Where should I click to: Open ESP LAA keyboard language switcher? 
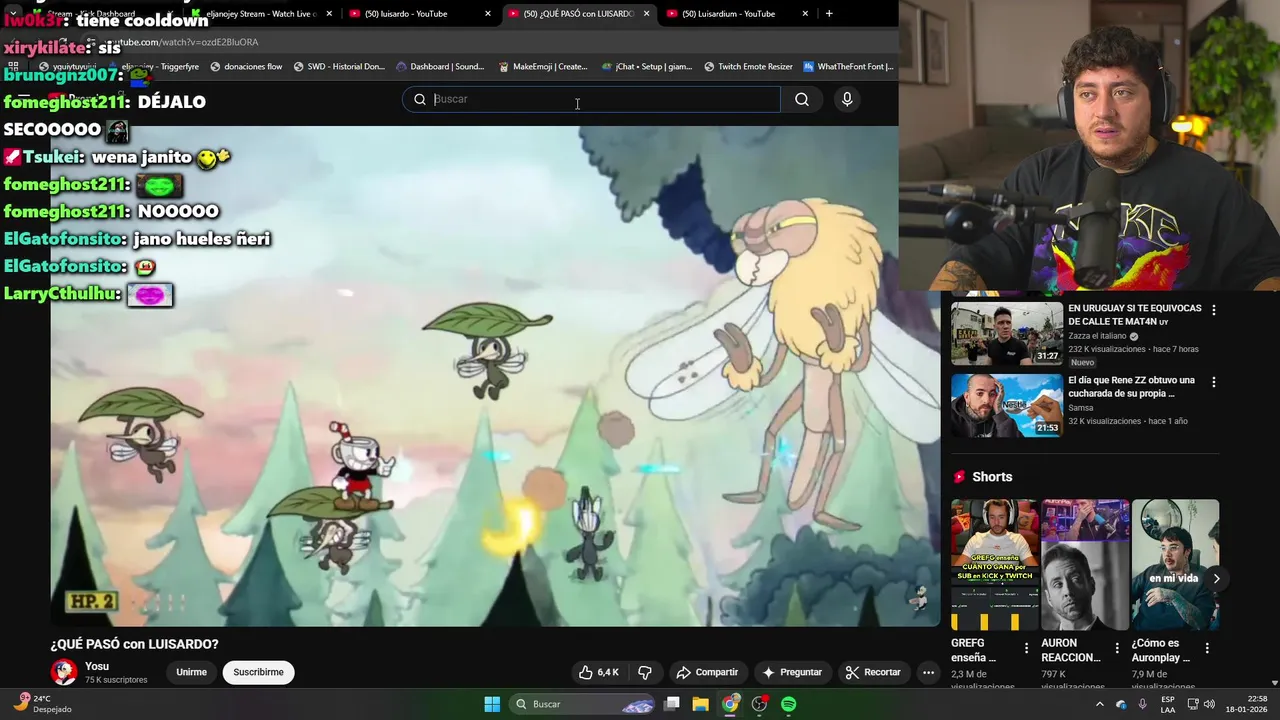pyautogui.click(x=1168, y=704)
